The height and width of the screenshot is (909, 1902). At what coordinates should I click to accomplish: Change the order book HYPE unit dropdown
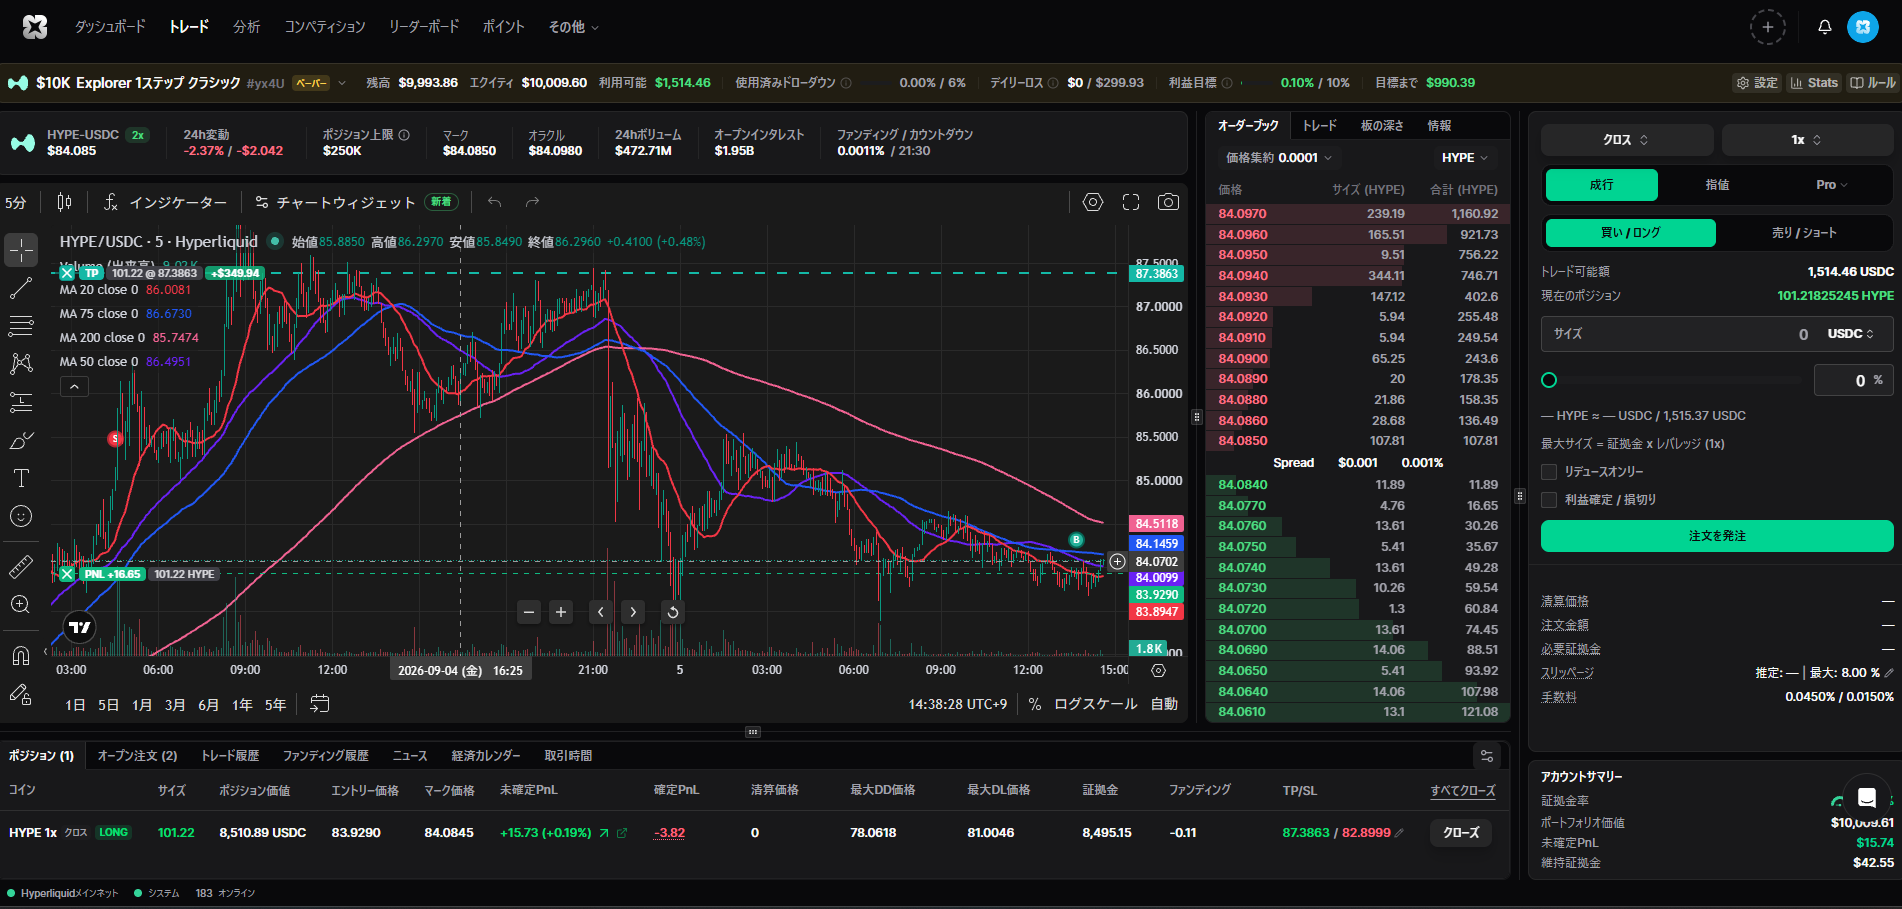1465,158
